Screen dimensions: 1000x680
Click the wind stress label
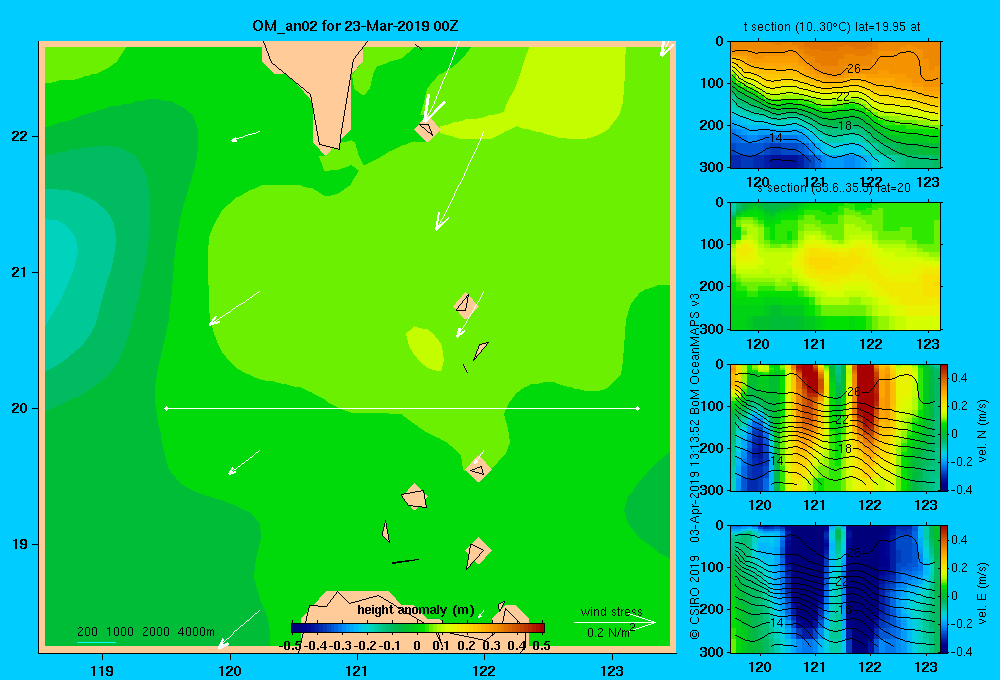click(612, 612)
